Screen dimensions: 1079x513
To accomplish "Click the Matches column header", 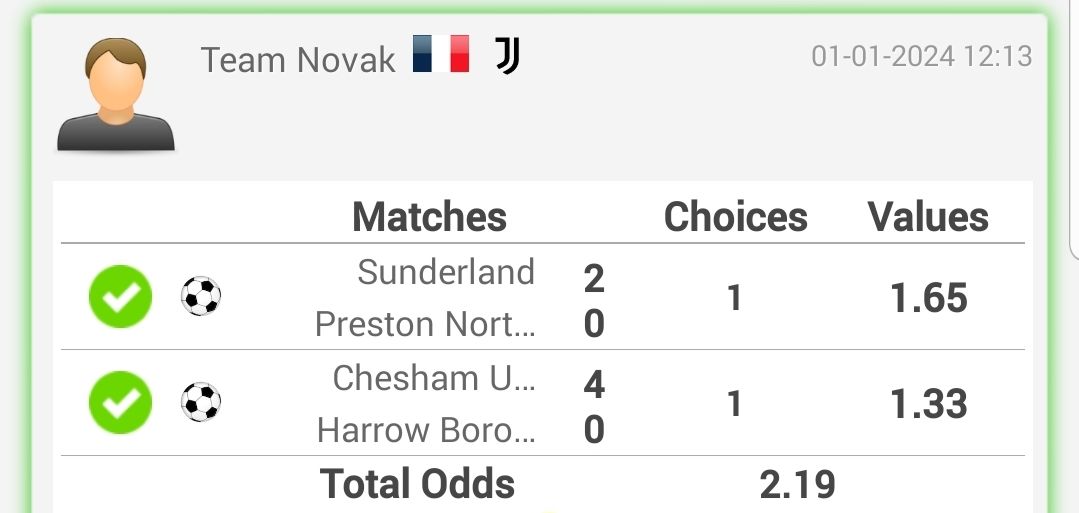I will 429,216.
